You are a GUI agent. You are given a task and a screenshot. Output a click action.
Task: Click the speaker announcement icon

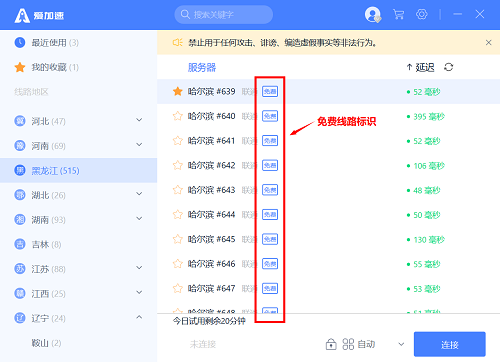coord(177,42)
